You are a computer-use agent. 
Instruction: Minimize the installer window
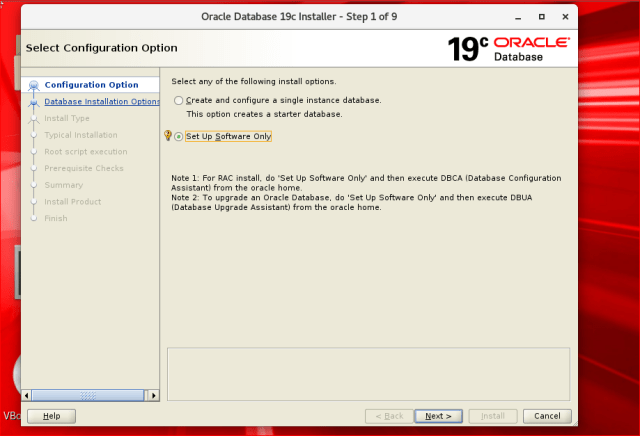click(x=518, y=17)
